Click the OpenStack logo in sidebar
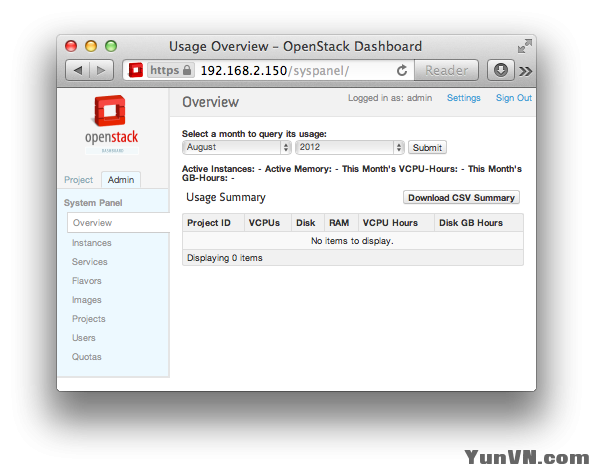Image resolution: width=593 pixels, height=470 pixels. 112,124
